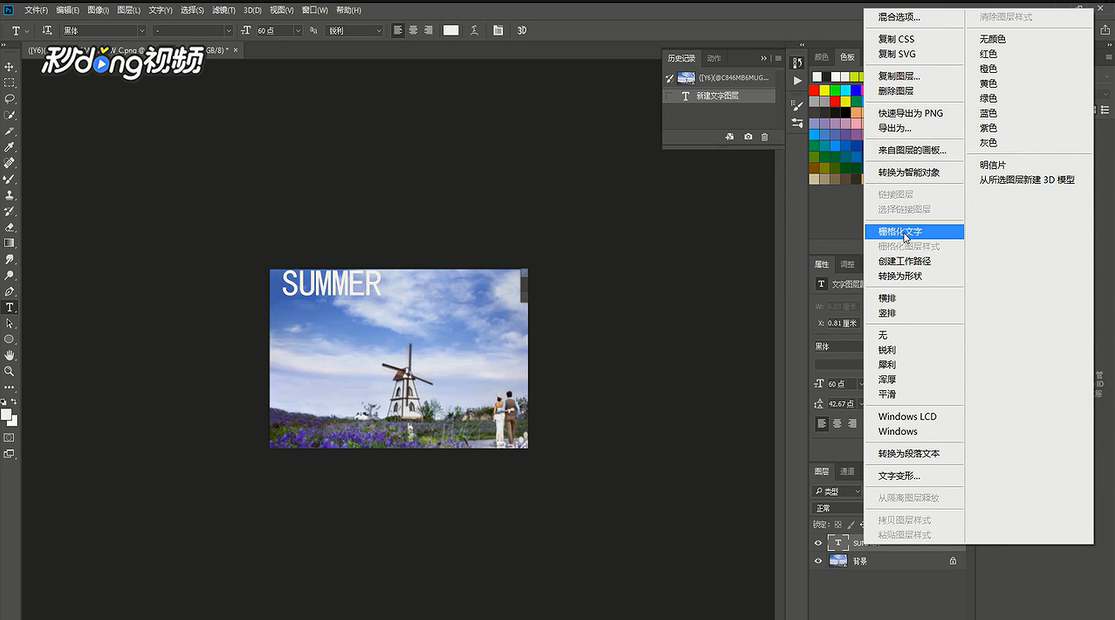Open the History panel menu icon
The image size is (1115, 620).
778,58
